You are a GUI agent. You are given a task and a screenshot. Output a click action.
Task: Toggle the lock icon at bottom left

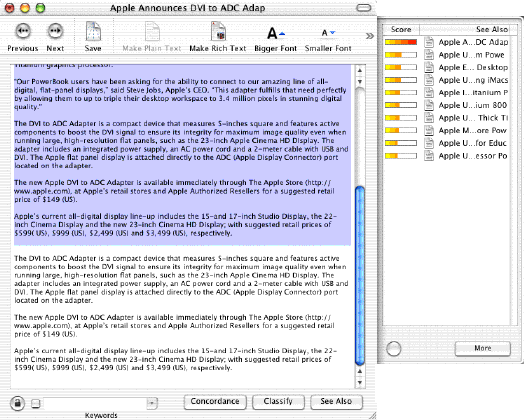coord(17,403)
